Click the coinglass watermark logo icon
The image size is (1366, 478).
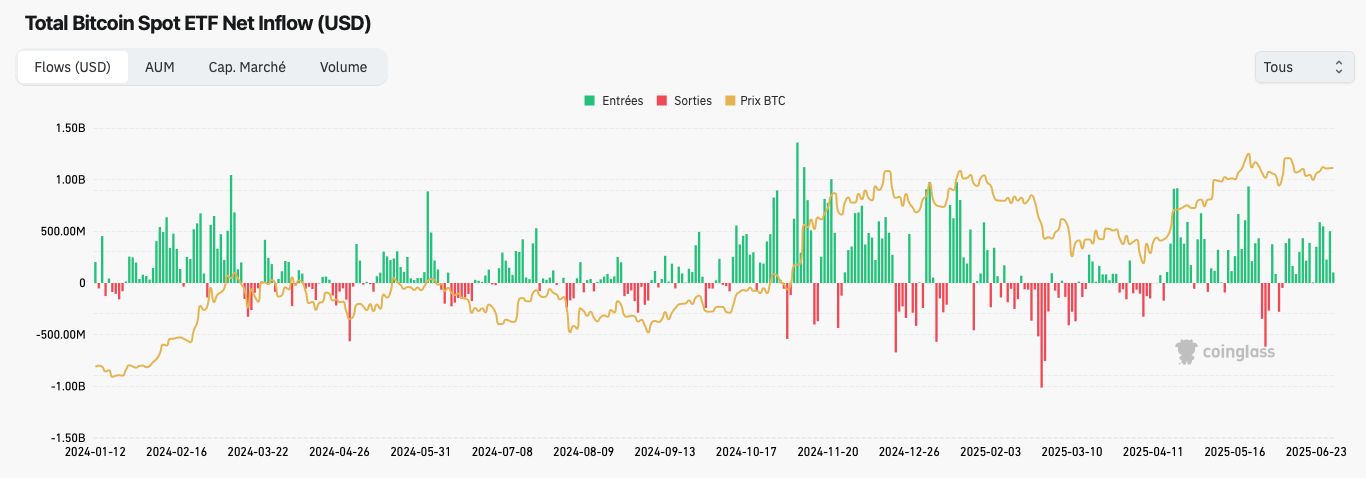coord(1186,352)
